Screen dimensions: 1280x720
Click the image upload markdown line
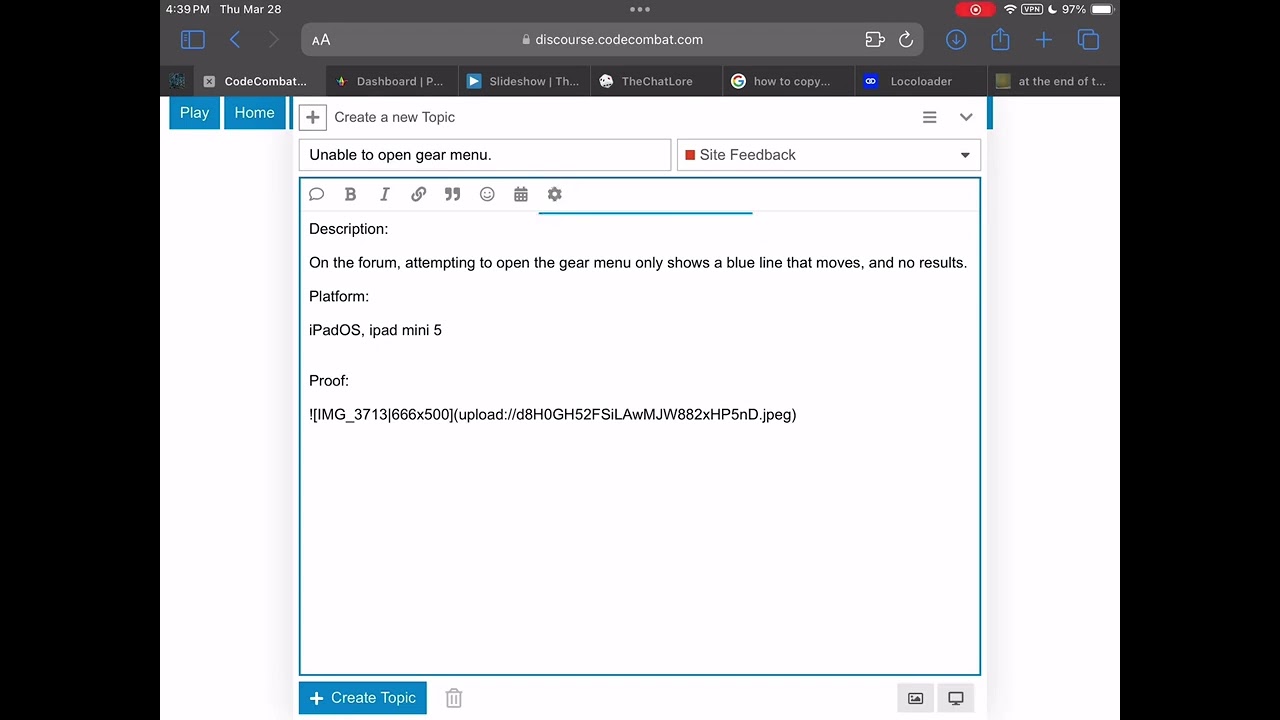coord(553,414)
